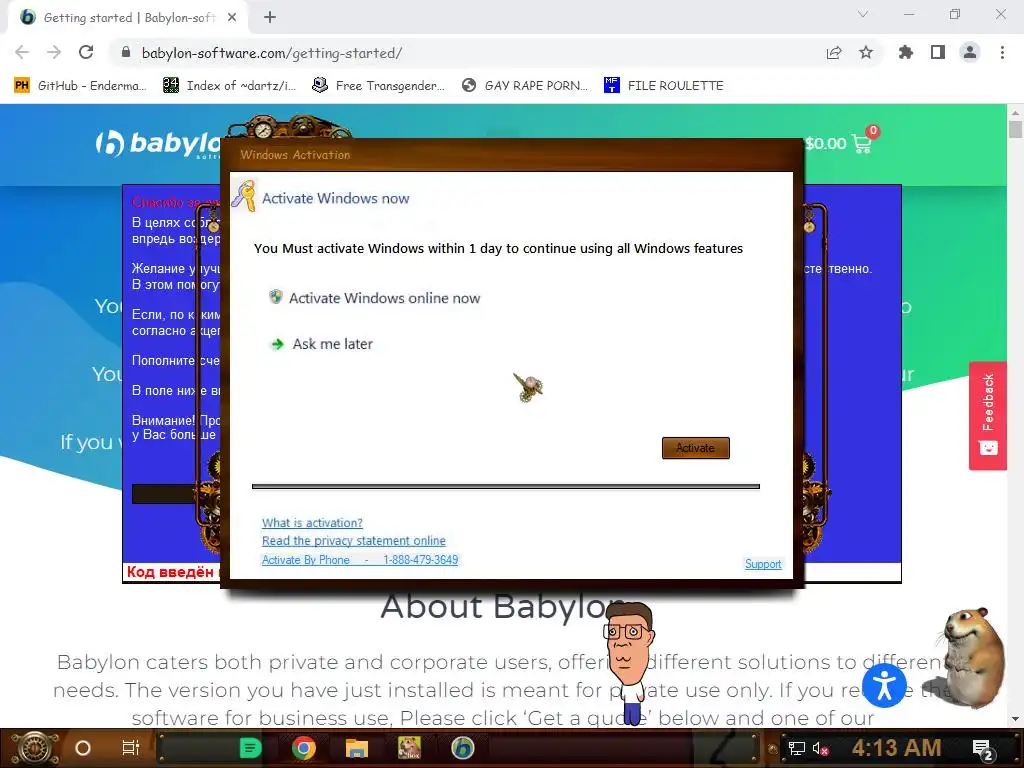Reload the page in Chrome
Viewport: 1024px width, 768px height.
coord(86,52)
